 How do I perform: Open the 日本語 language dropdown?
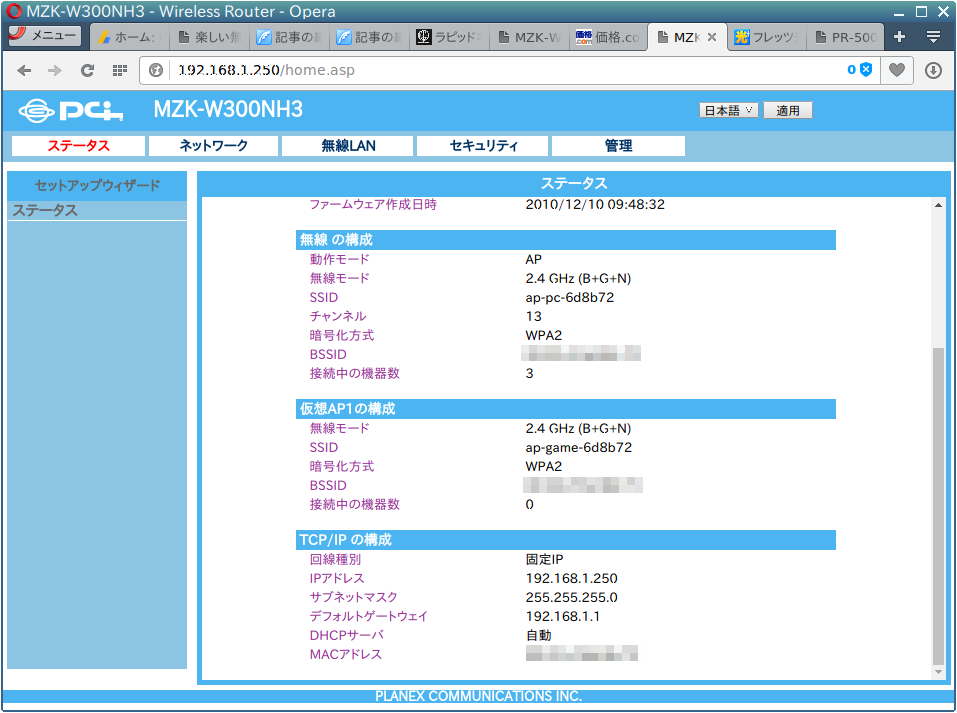(729, 110)
